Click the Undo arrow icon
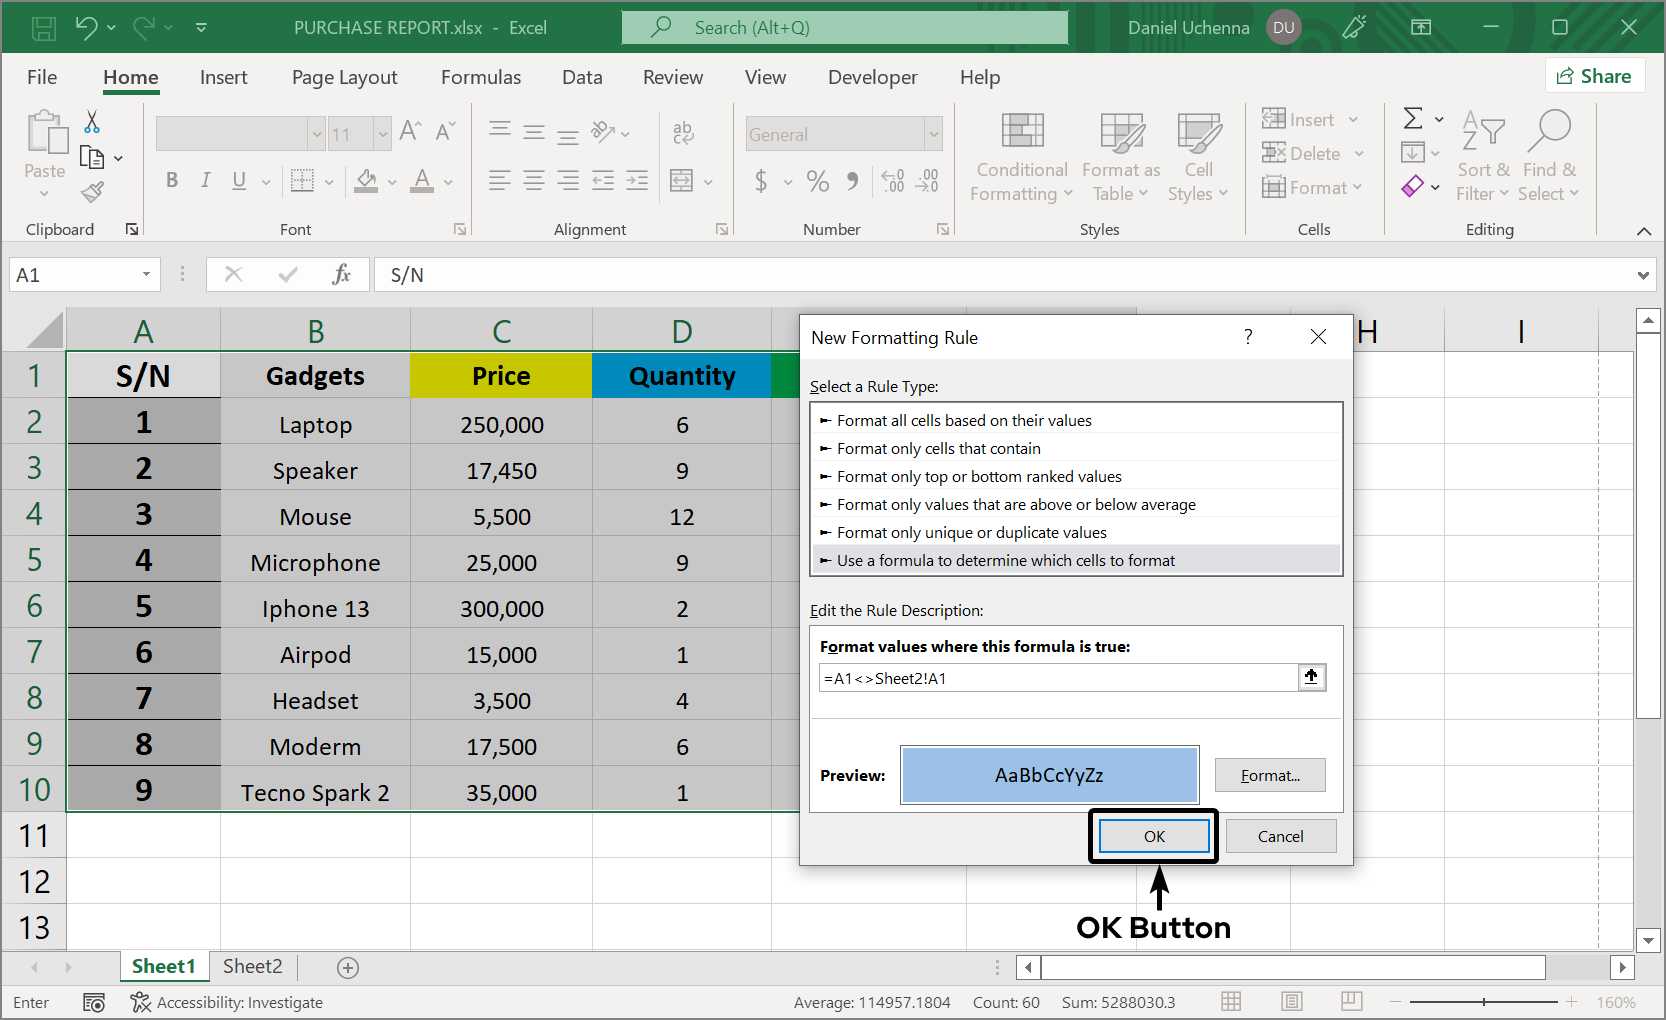1666x1020 pixels. 86,28
